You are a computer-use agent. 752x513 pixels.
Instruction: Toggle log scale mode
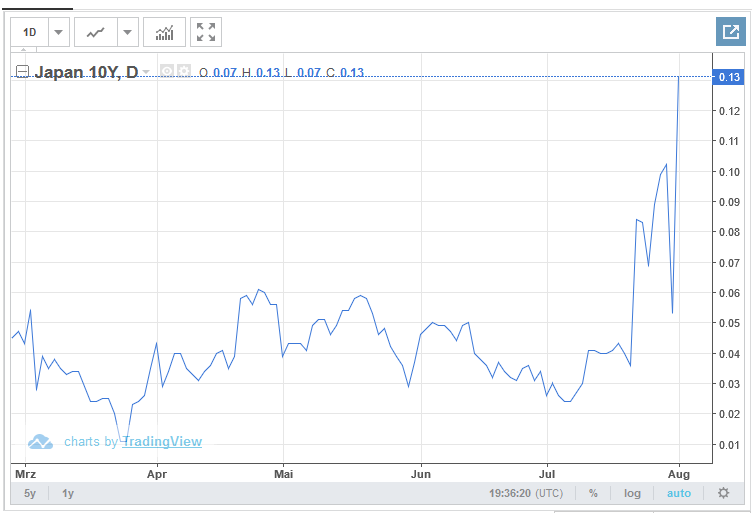point(632,493)
